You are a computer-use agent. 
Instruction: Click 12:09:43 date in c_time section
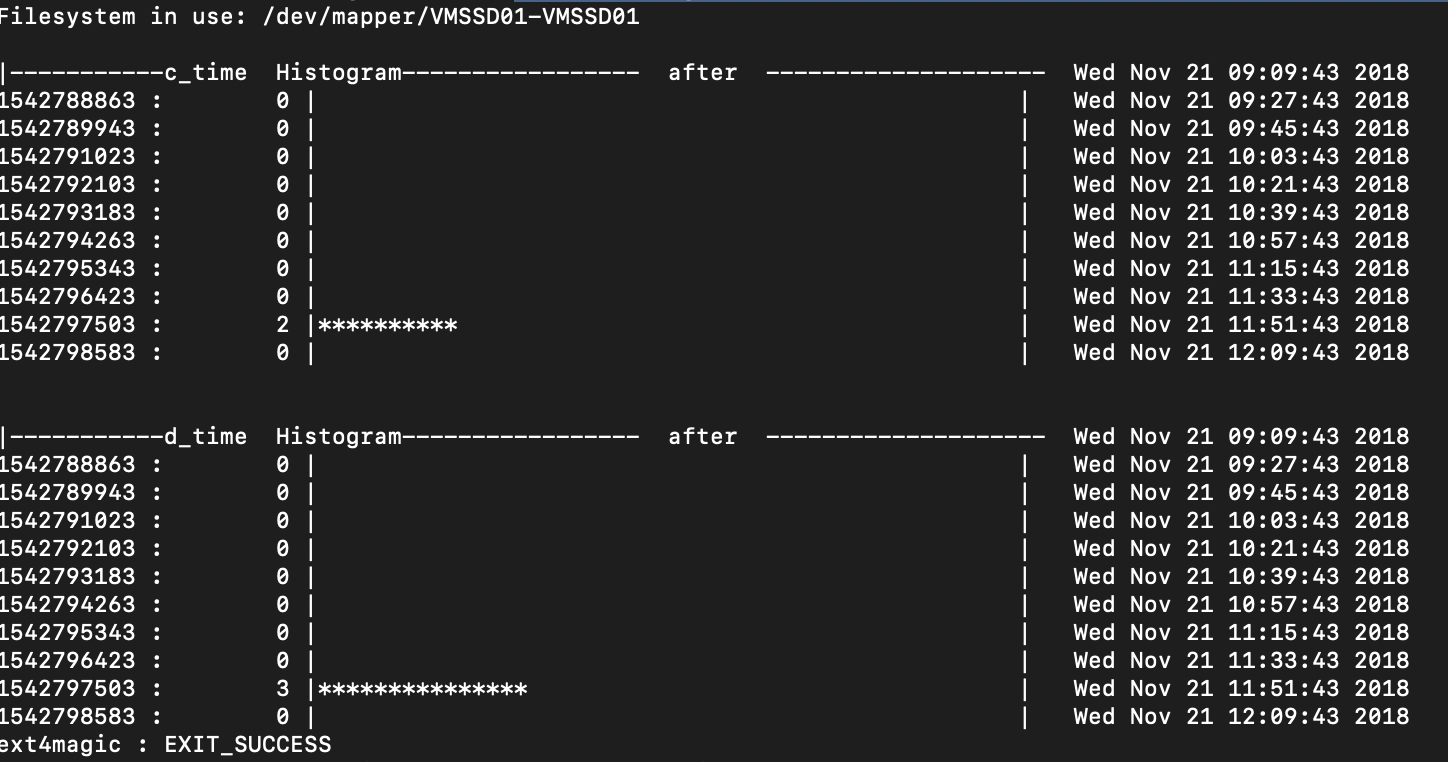(1241, 353)
